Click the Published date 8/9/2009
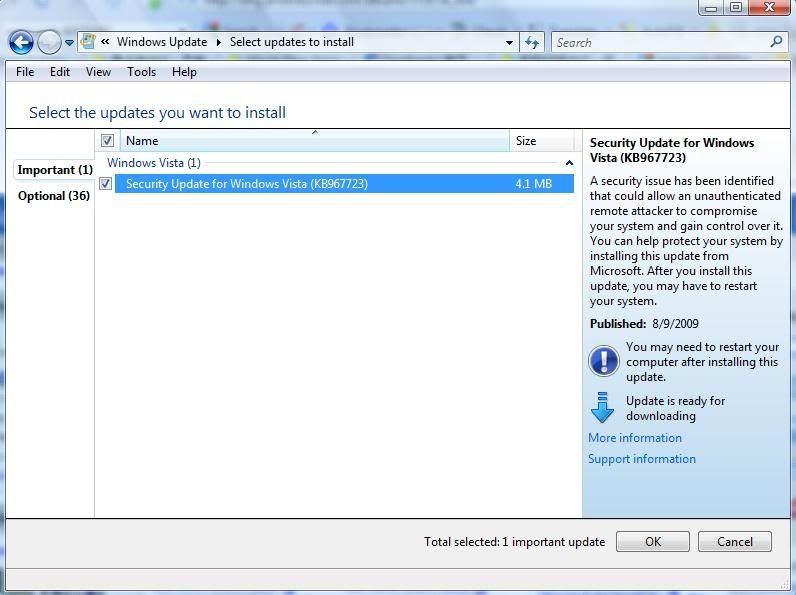The width and height of the screenshot is (796, 595). pyautogui.click(x=675, y=324)
